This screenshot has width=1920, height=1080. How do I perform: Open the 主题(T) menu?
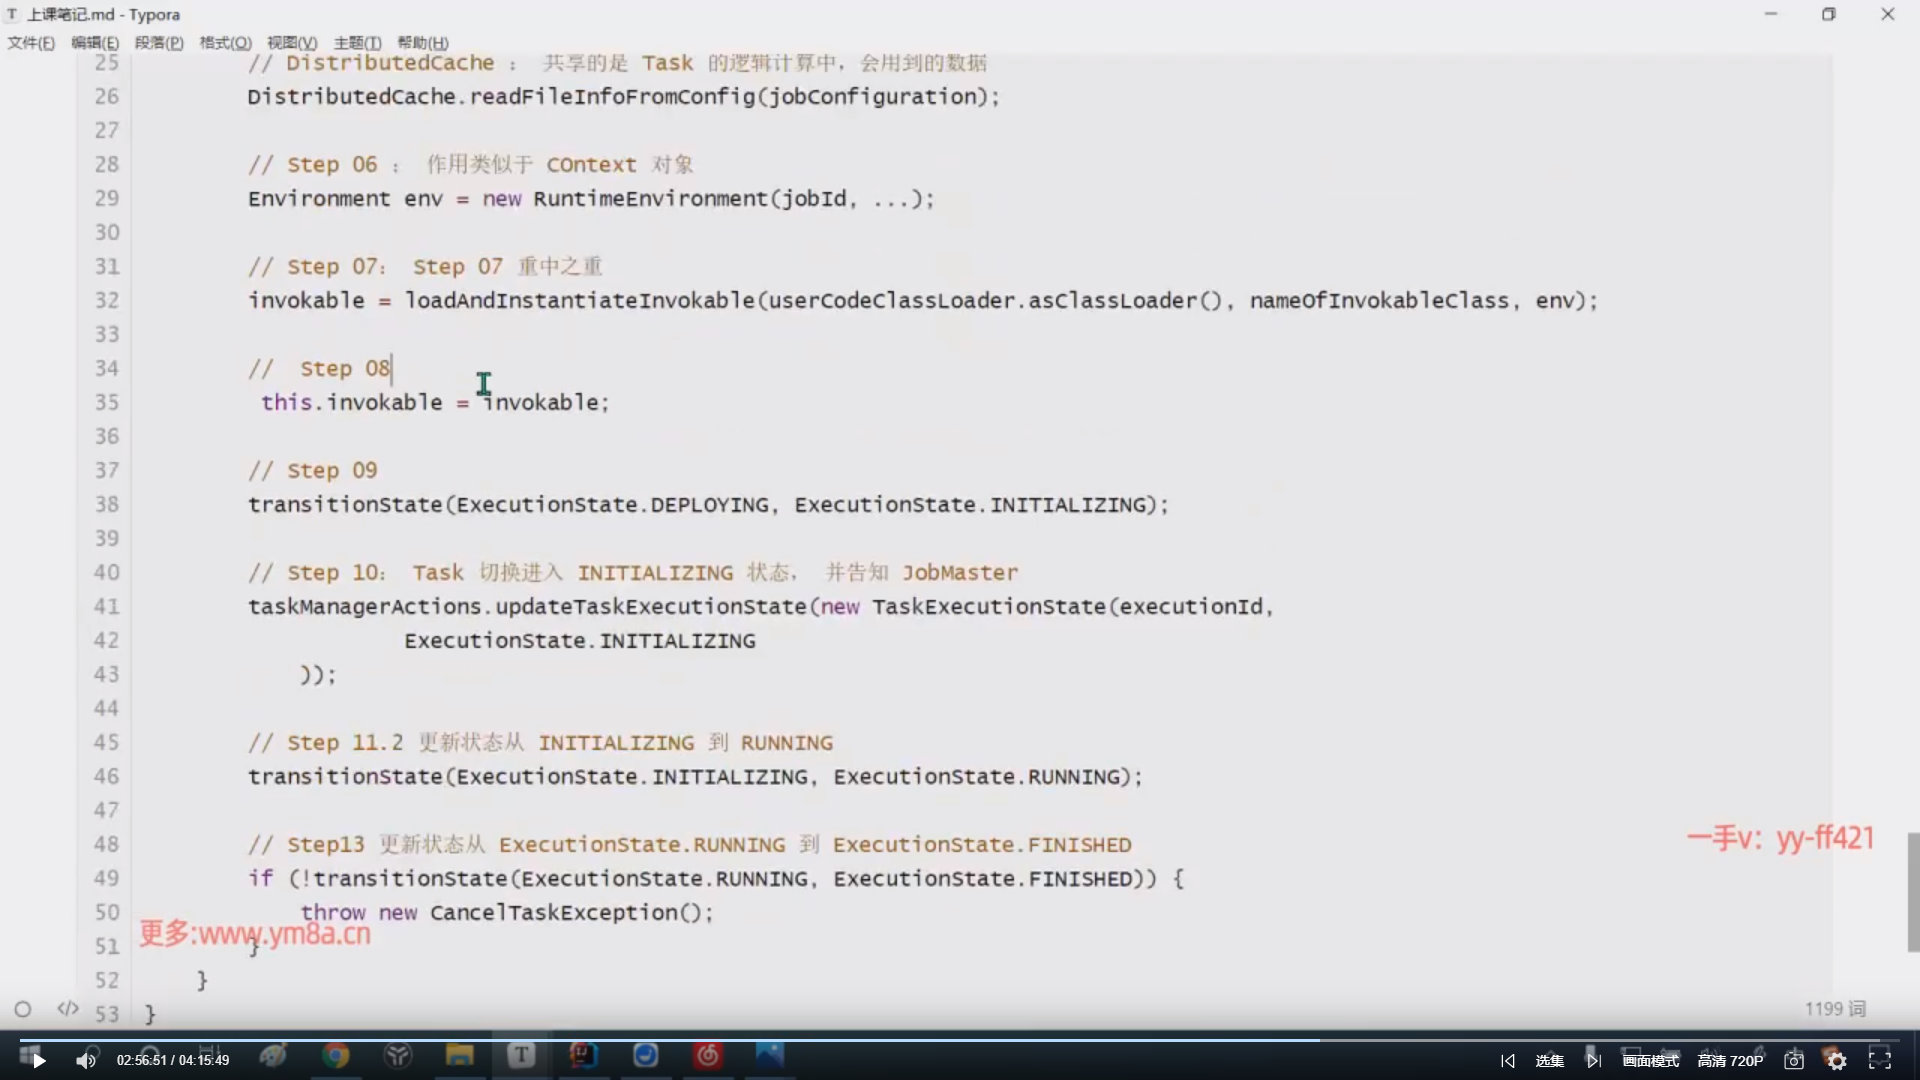pos(357,43)
